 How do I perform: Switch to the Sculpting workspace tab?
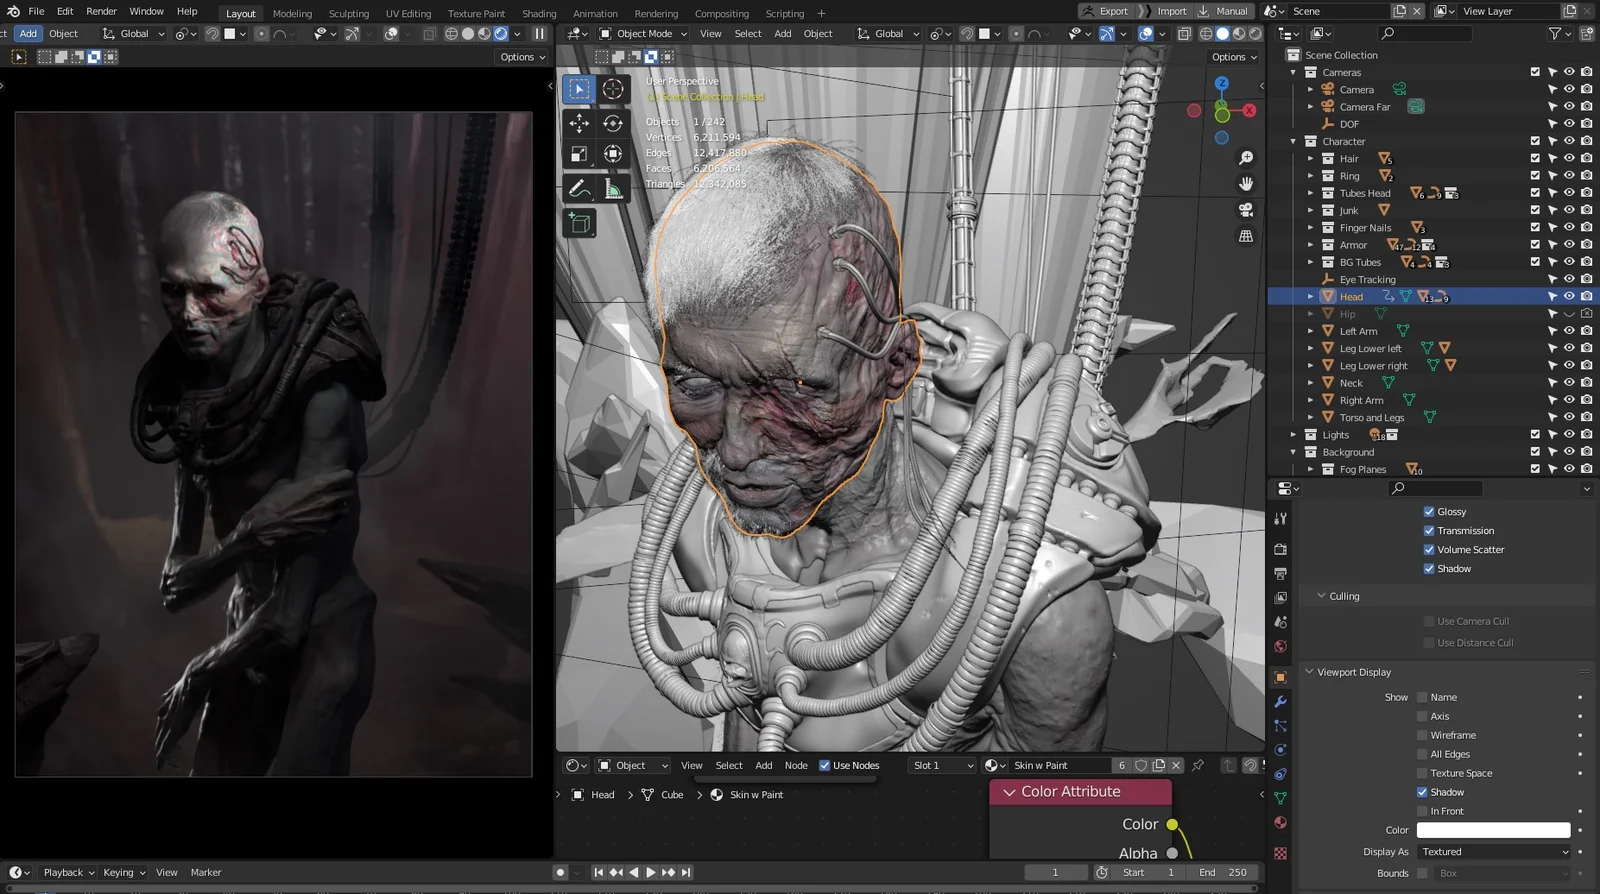348,14
